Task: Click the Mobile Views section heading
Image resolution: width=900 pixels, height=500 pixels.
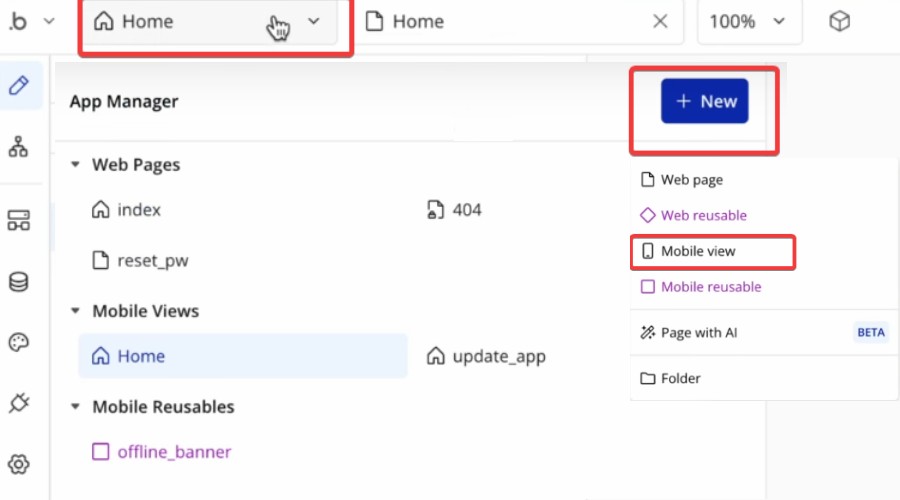Action: pyautogui.click(x=146, y=311)
